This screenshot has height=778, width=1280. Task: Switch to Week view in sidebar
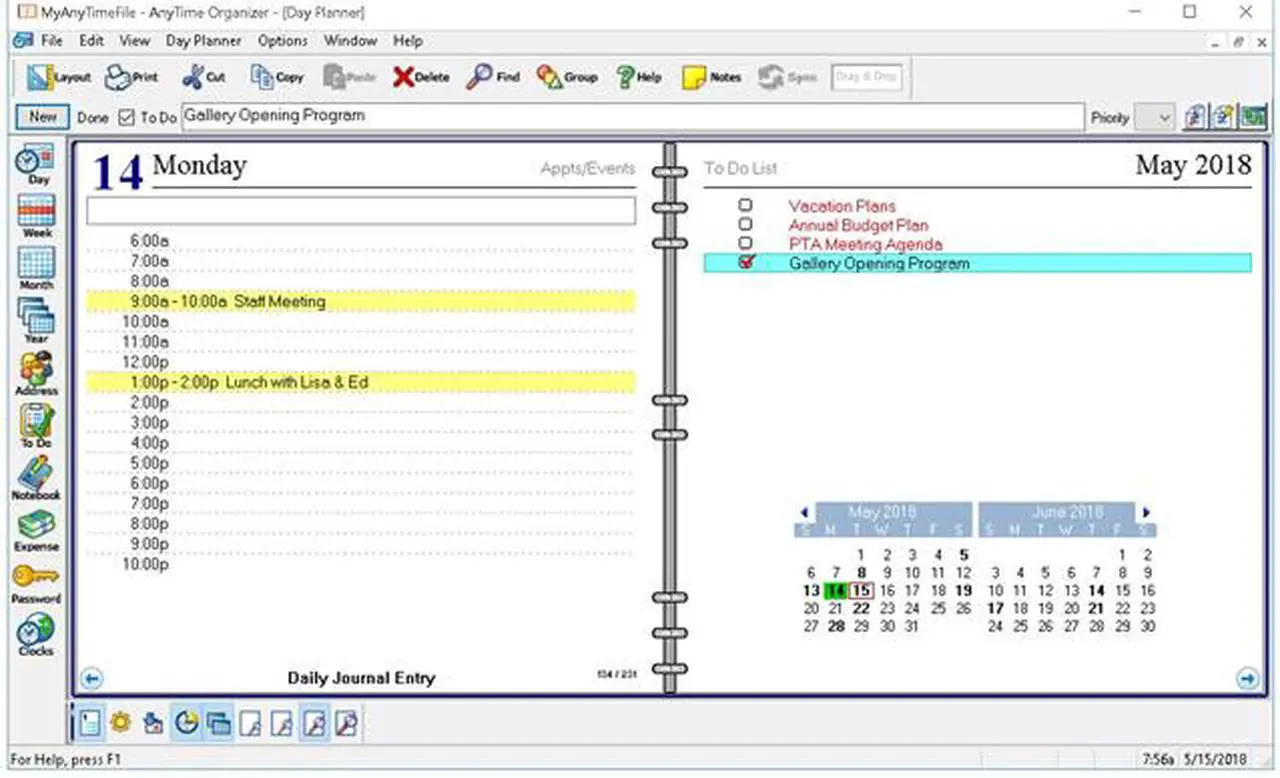point(37,216)
